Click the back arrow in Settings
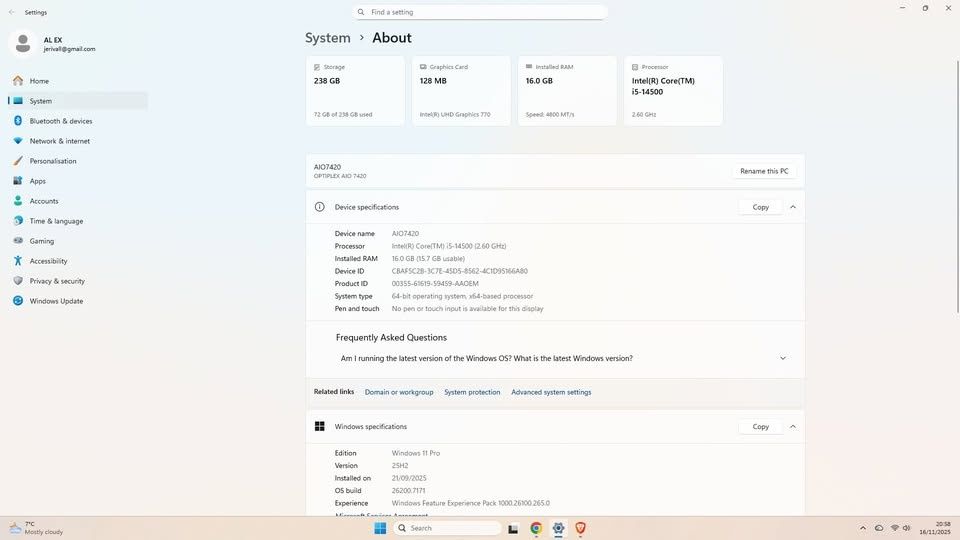 [12, 12]
